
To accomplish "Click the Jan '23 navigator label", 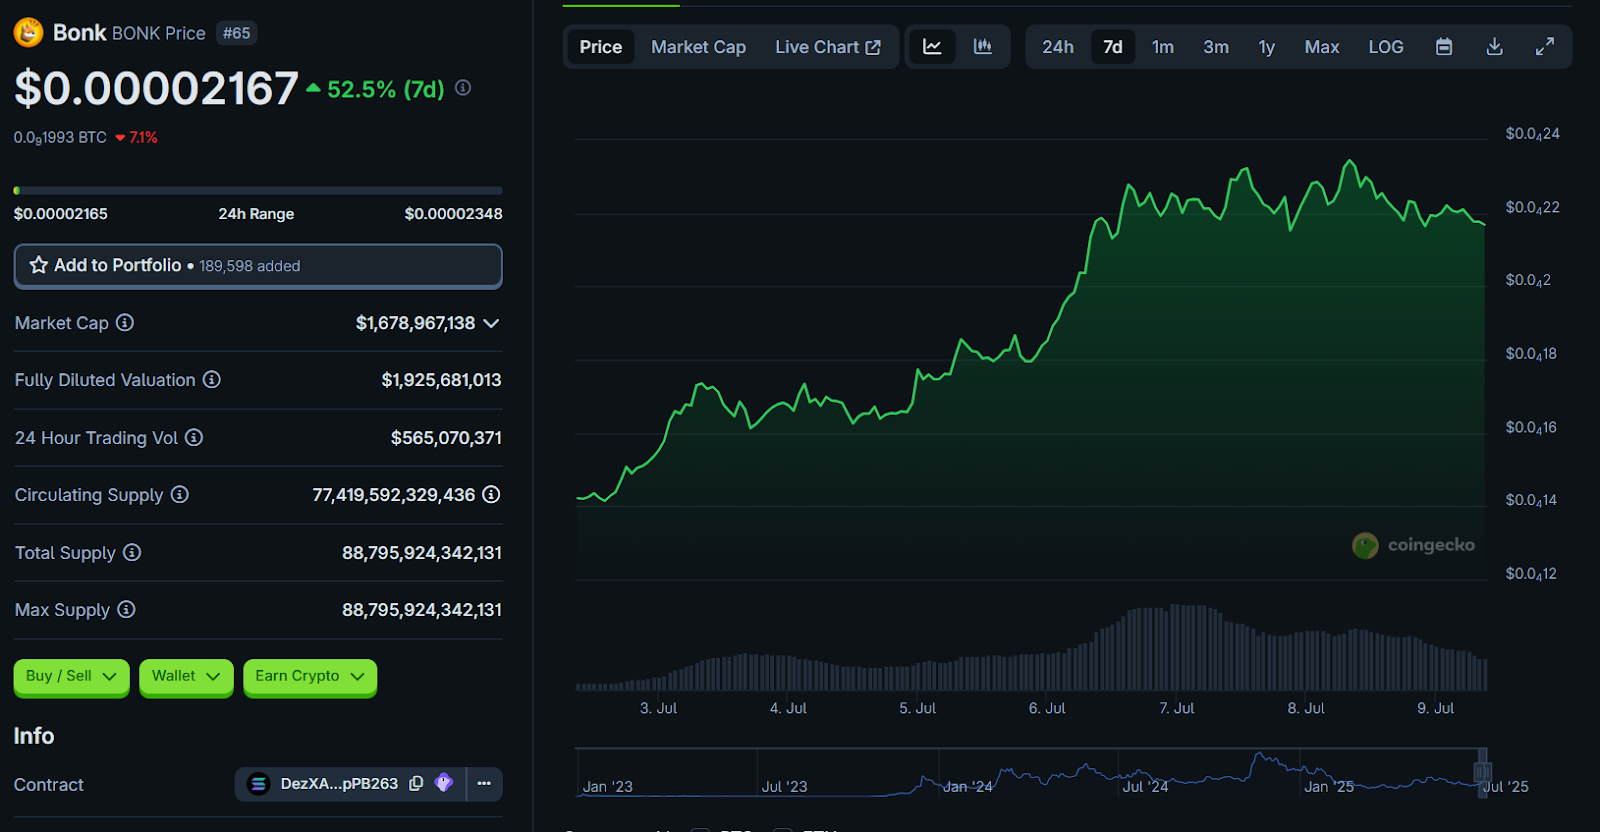I will click(607, 786).
